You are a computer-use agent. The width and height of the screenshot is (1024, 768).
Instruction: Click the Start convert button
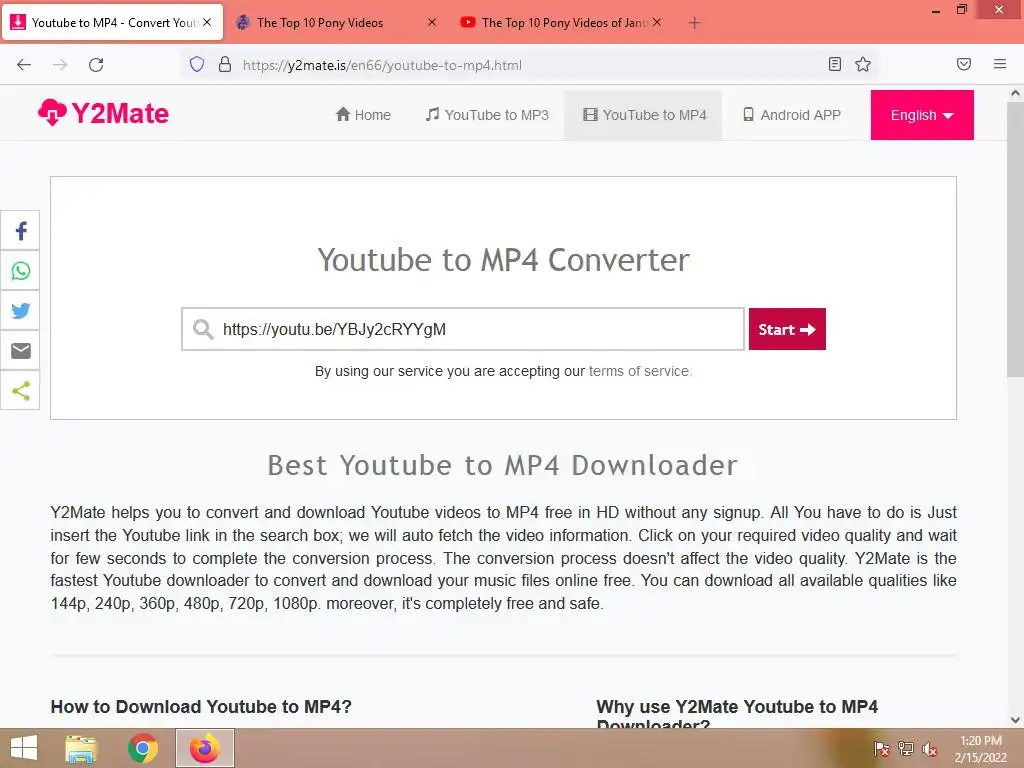pyautogui.click(x=787, y=329)
